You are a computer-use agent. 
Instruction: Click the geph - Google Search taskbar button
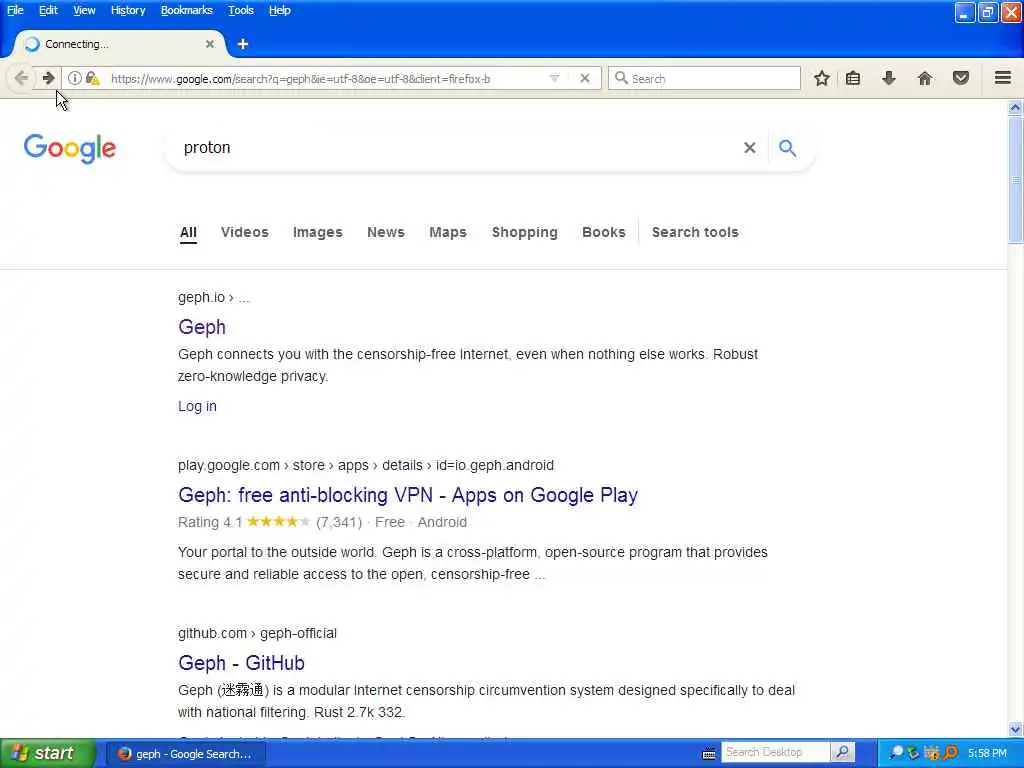(185, 754)
